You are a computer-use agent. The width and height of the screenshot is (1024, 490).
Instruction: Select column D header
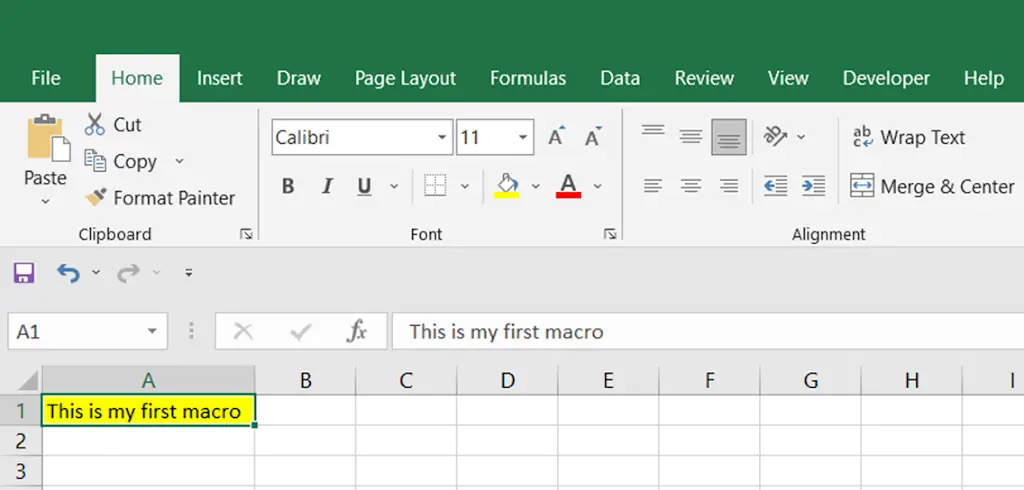[507, 380]
